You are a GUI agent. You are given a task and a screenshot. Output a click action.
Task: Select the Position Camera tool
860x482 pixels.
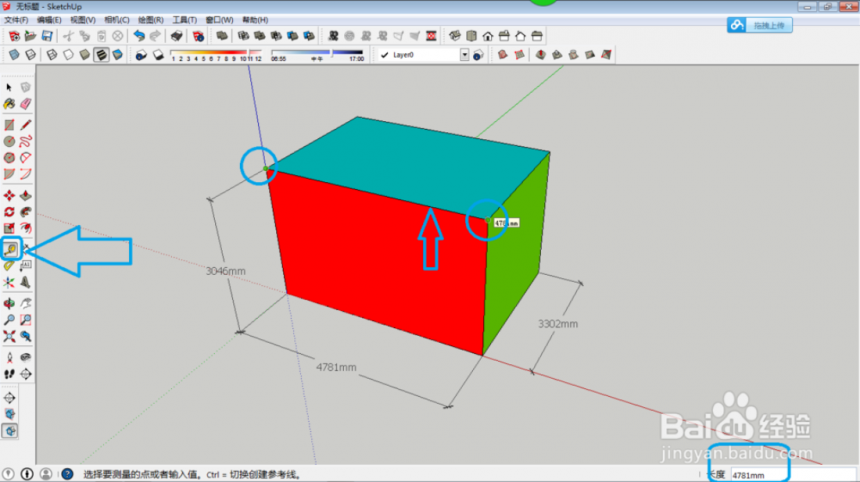(x=9, y=358)
